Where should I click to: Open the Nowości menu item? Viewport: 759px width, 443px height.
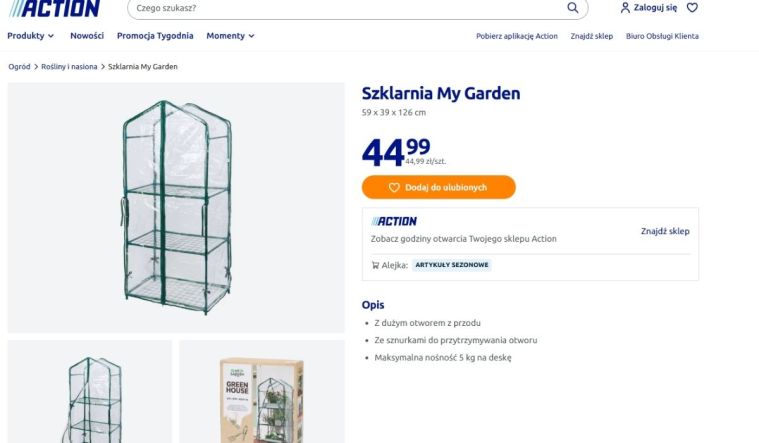pos(87,36)
